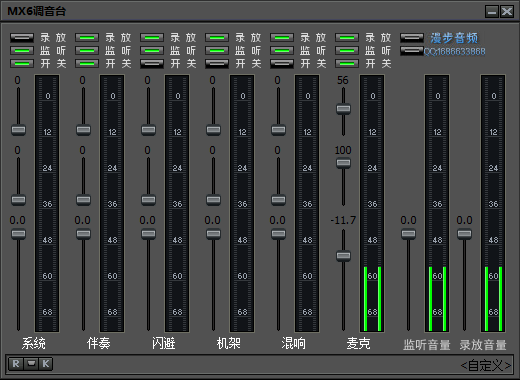Click the 监听音量 level meter
Viewport: 520px width, 380px height.
coord(437,203)
